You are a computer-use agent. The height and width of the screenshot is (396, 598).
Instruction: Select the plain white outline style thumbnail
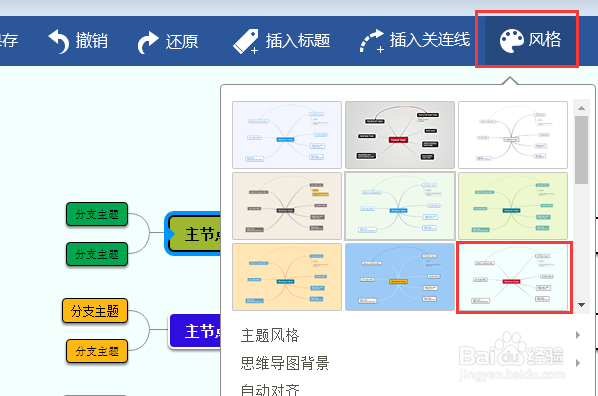tap(513, 135)
